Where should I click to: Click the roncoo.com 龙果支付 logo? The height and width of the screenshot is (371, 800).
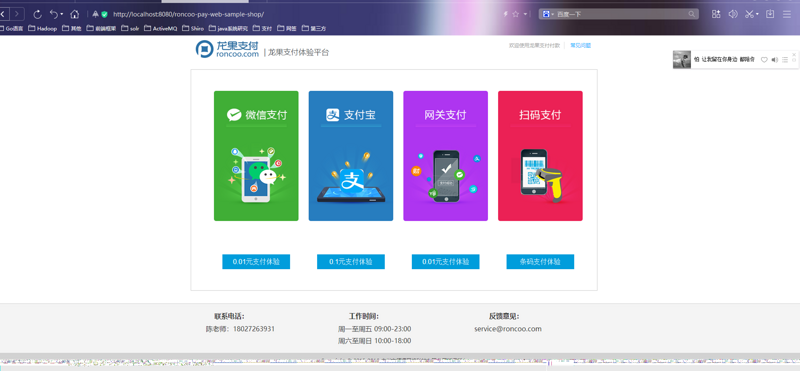(x=228, y=48)
